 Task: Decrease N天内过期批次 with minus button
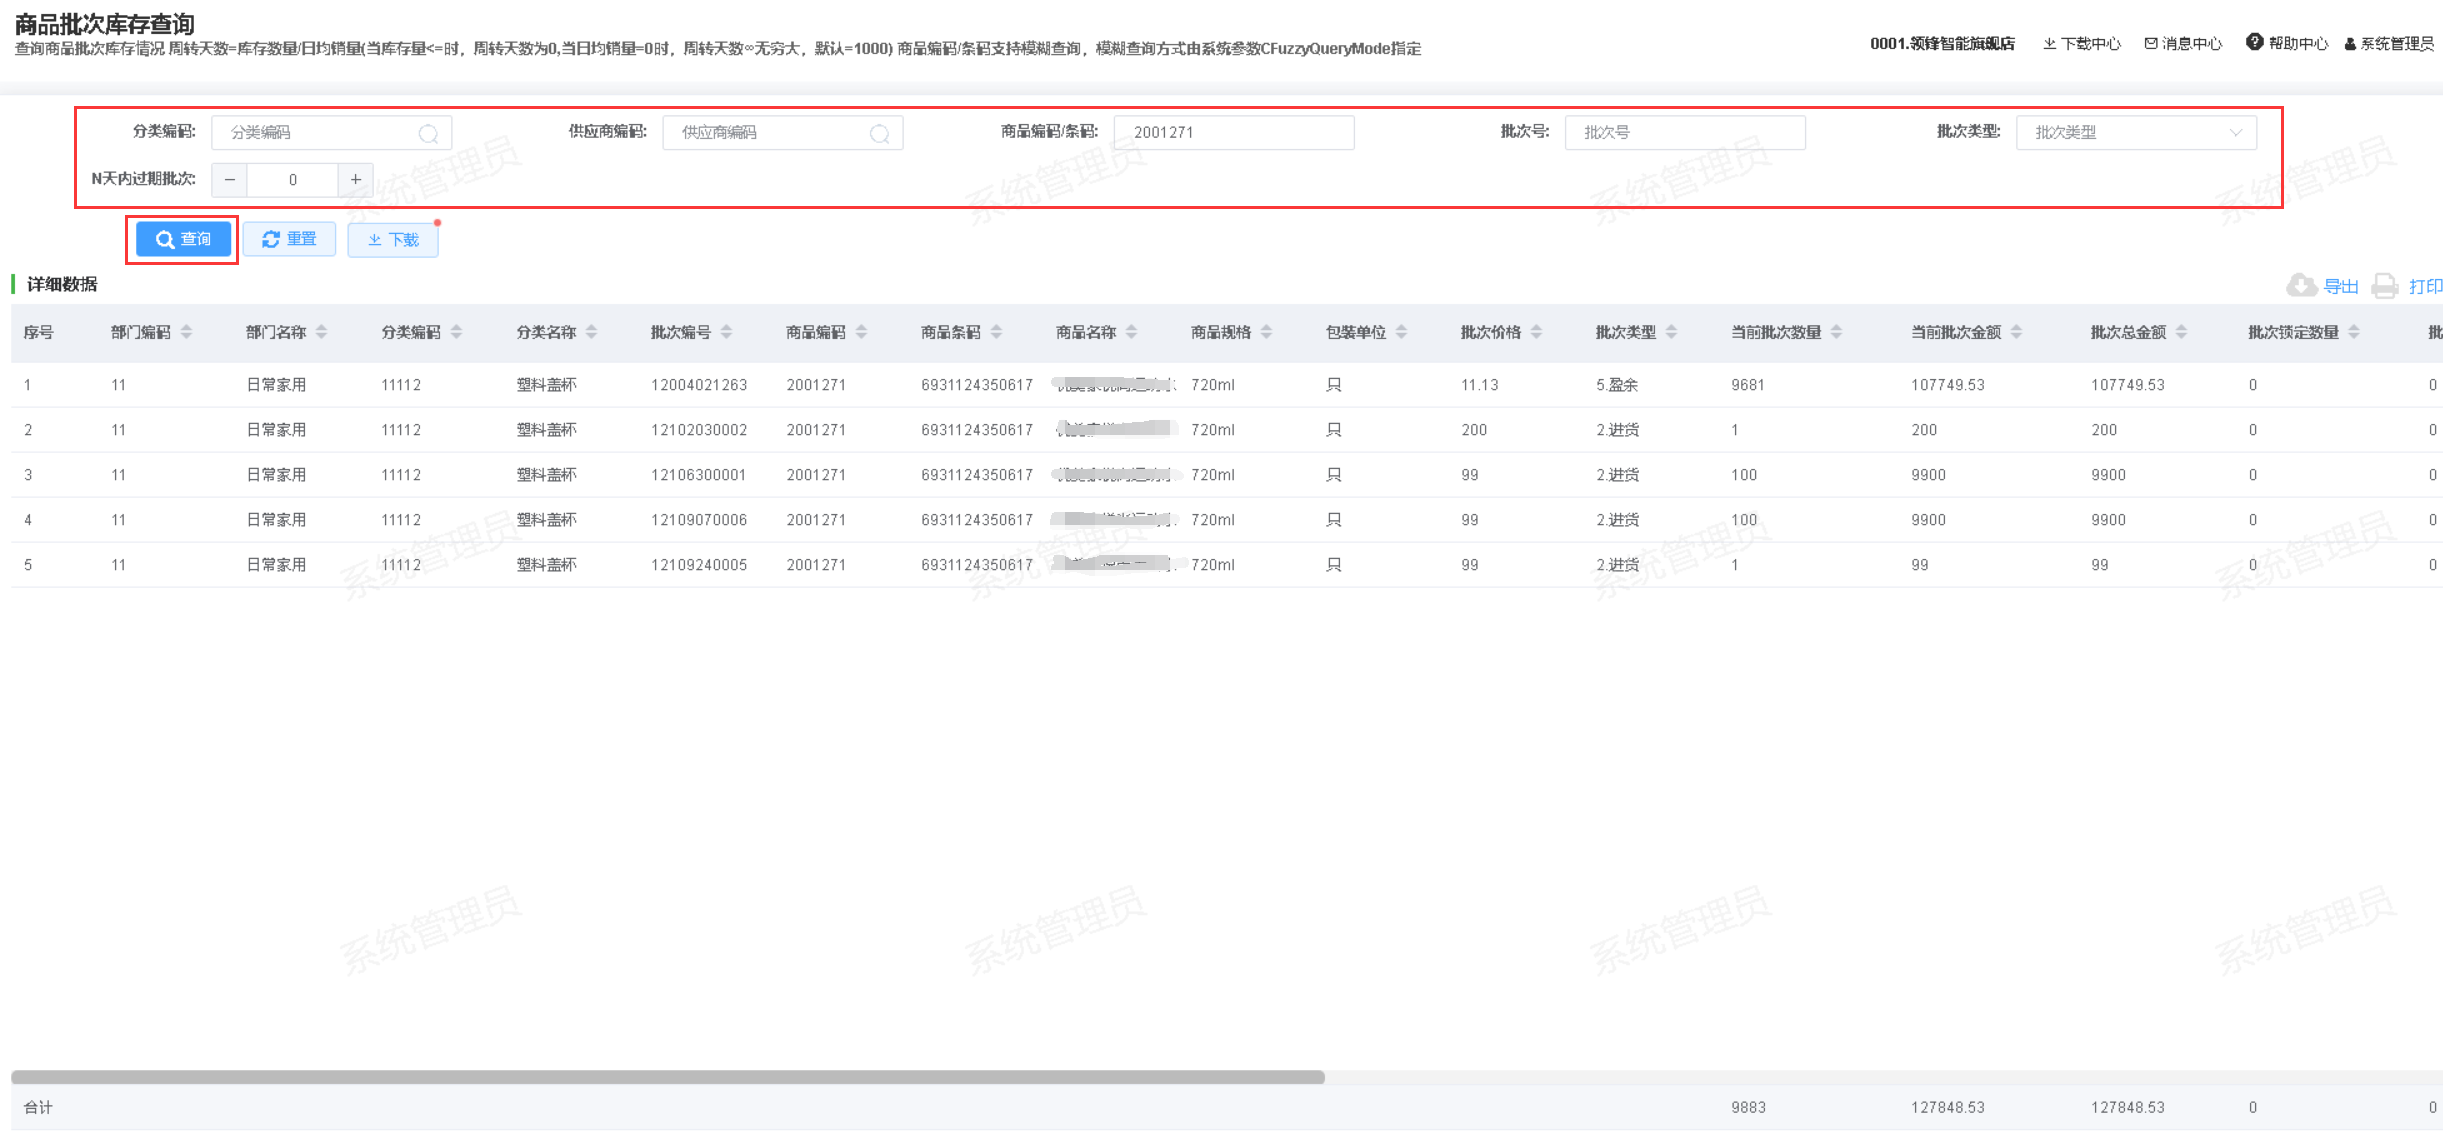point(230,180)
